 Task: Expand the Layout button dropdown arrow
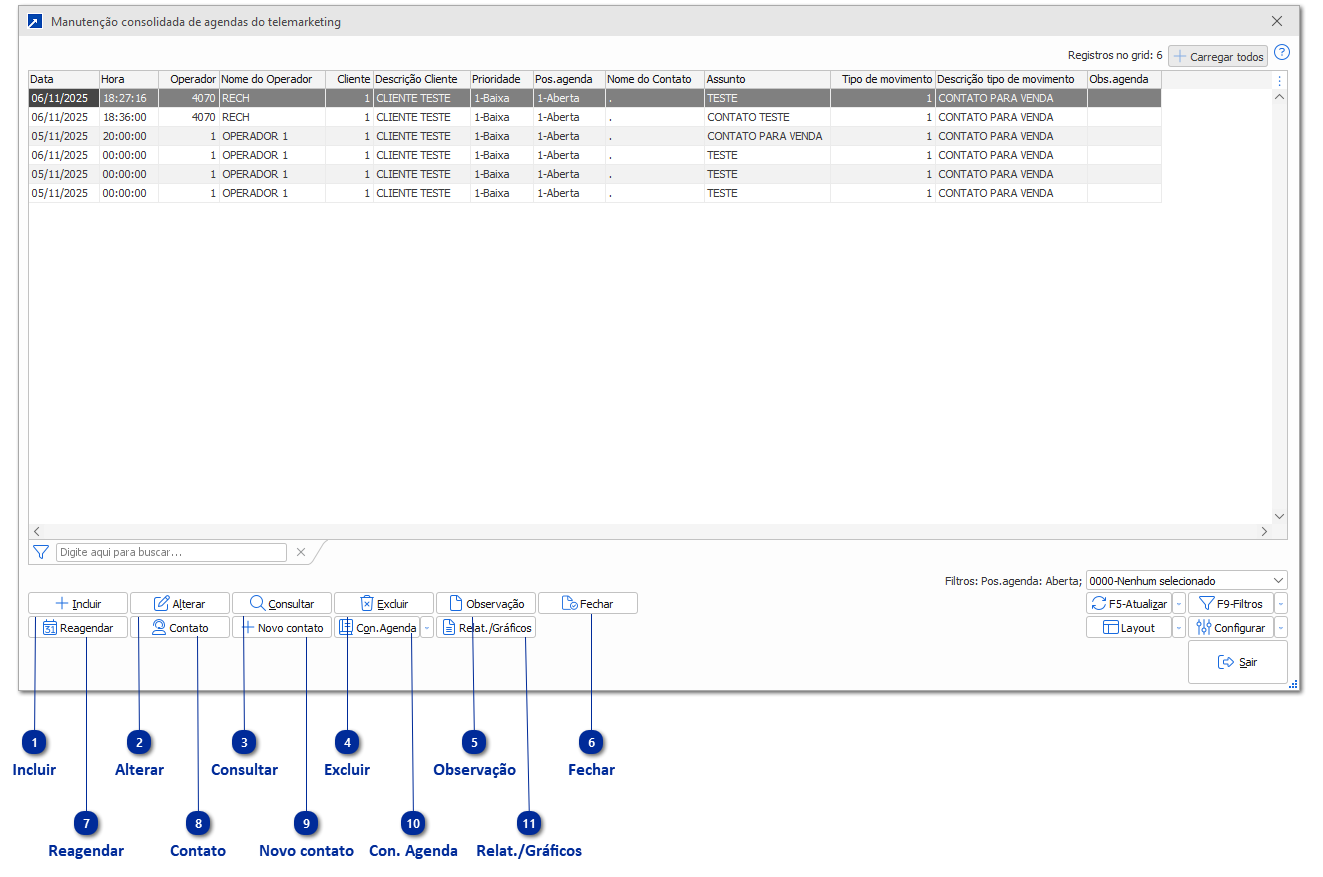(x=1179, y=628)
